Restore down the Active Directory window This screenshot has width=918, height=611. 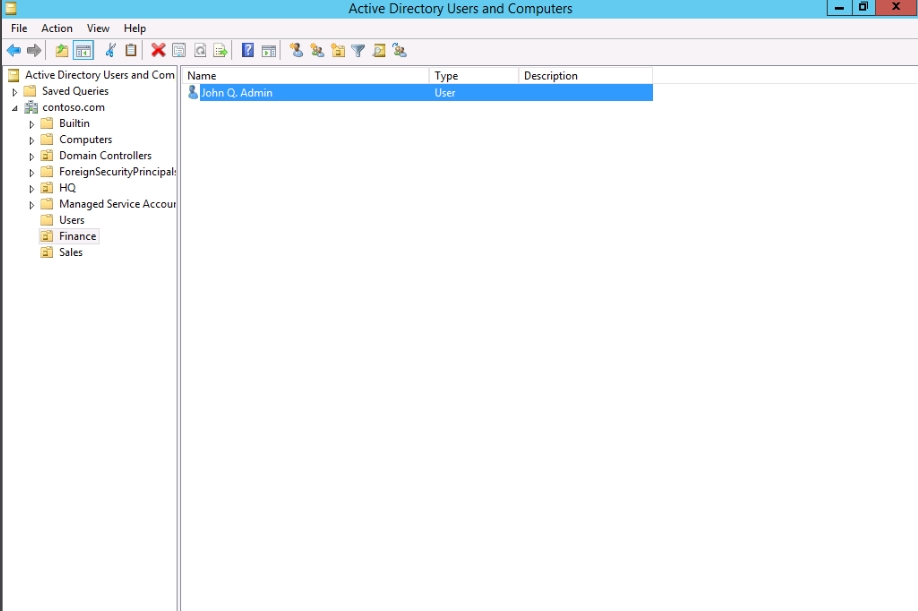[863, 8]
